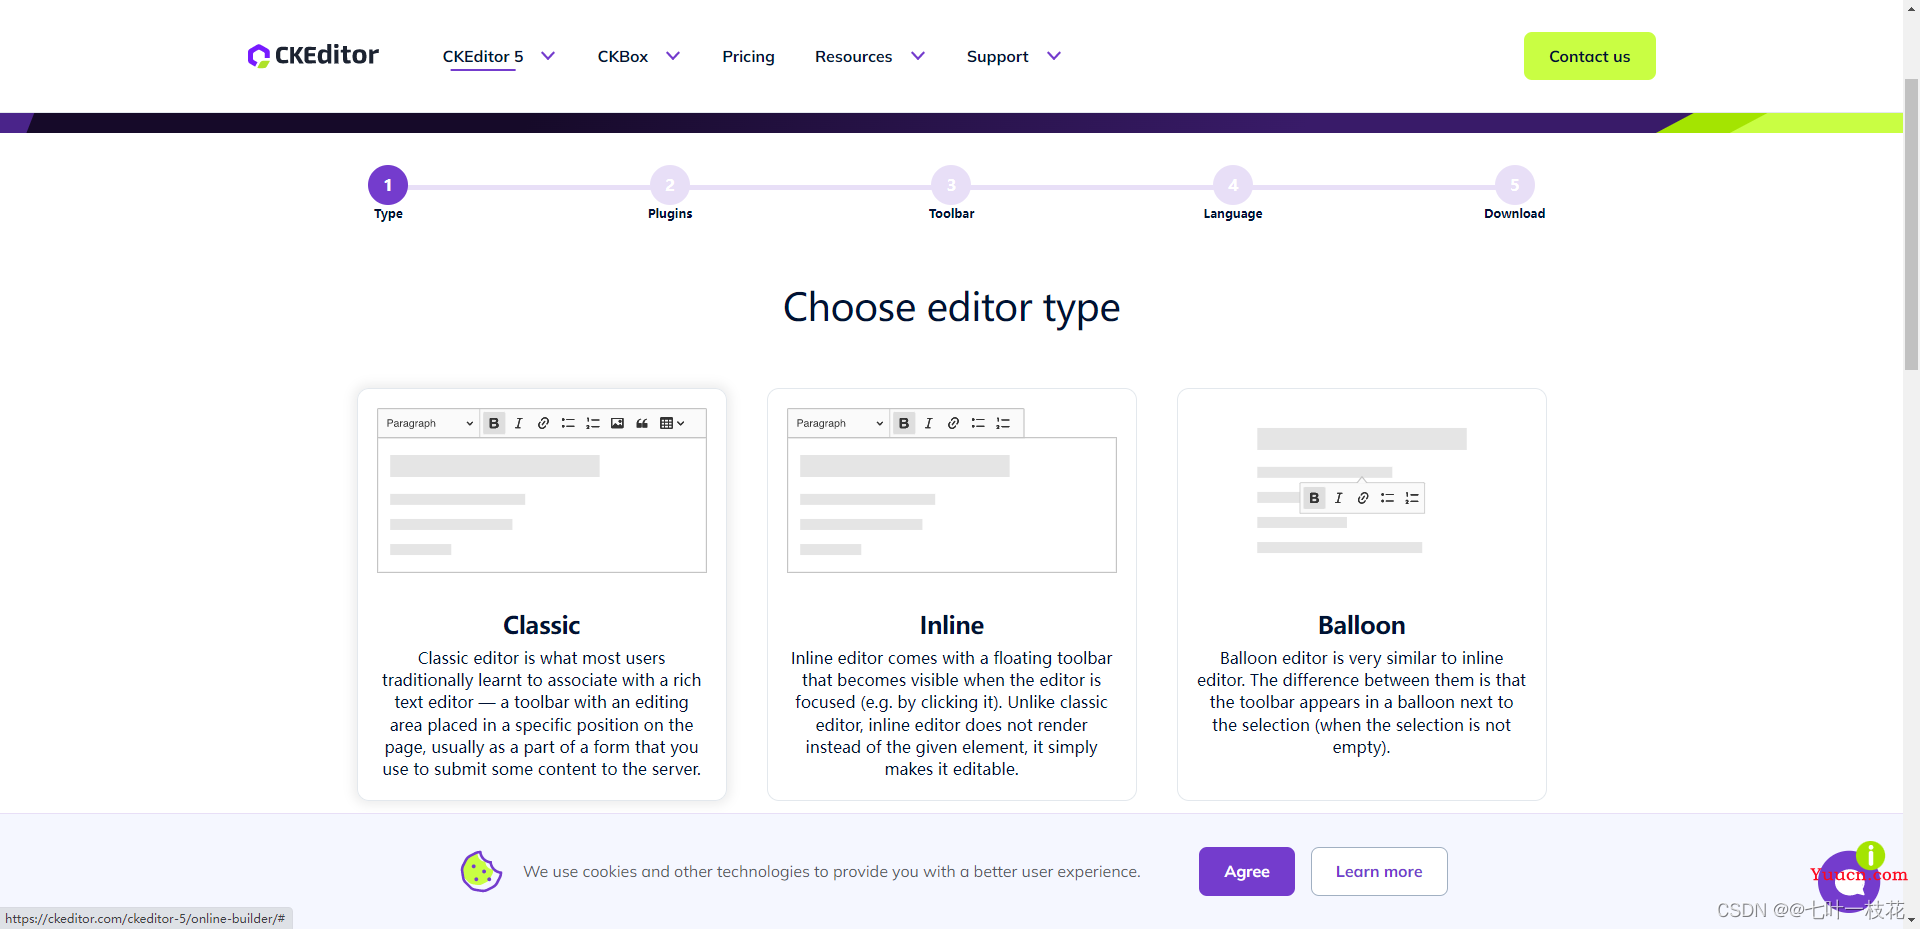Image resolution: width=1920 pixels, height=929 pixels.
Task: Expand the CKEditor 5 menu chevron
Action: [548, 56]
